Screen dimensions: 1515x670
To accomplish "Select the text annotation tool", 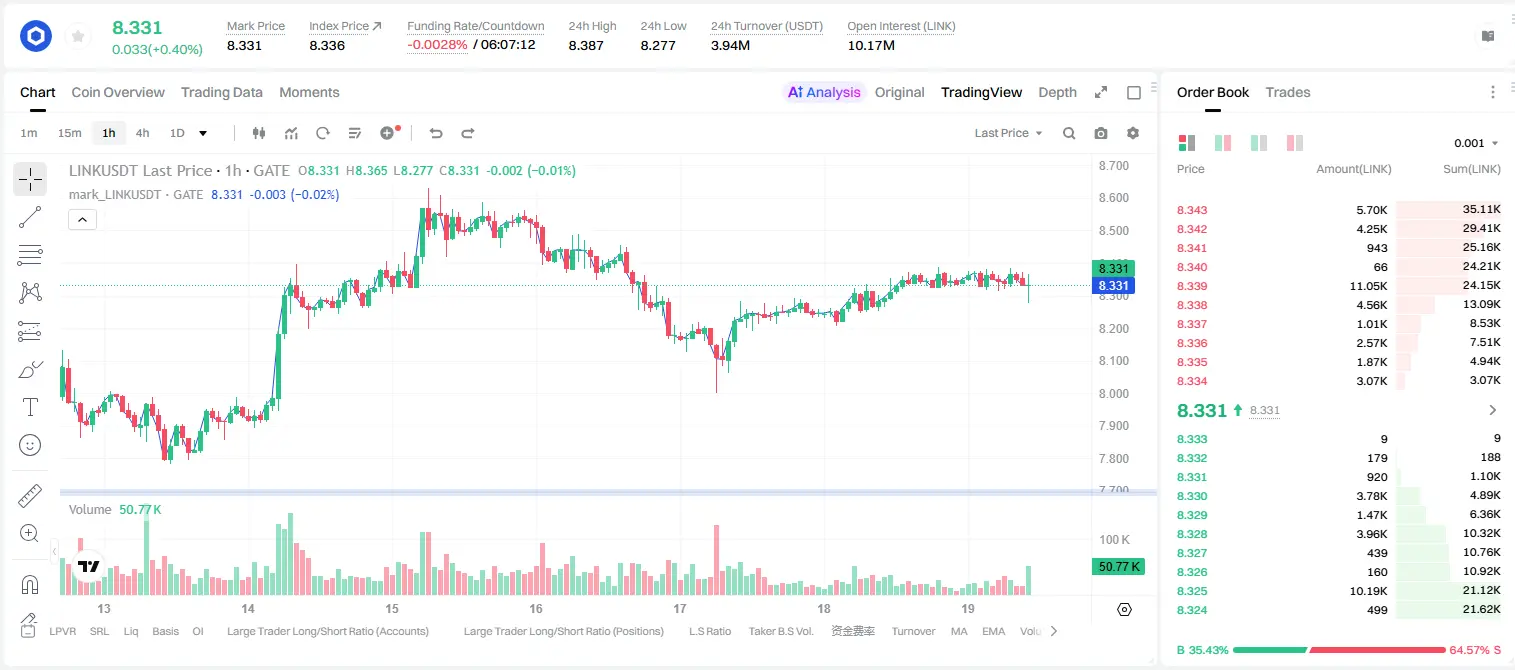I will click(30, 407).
